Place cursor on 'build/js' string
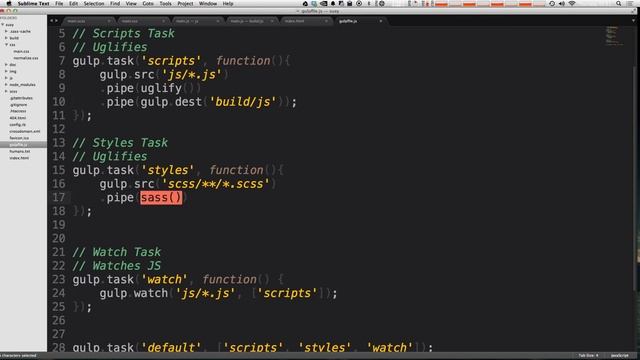The width and height of the screenshot is (640, 360). click(x=242, y=102)
